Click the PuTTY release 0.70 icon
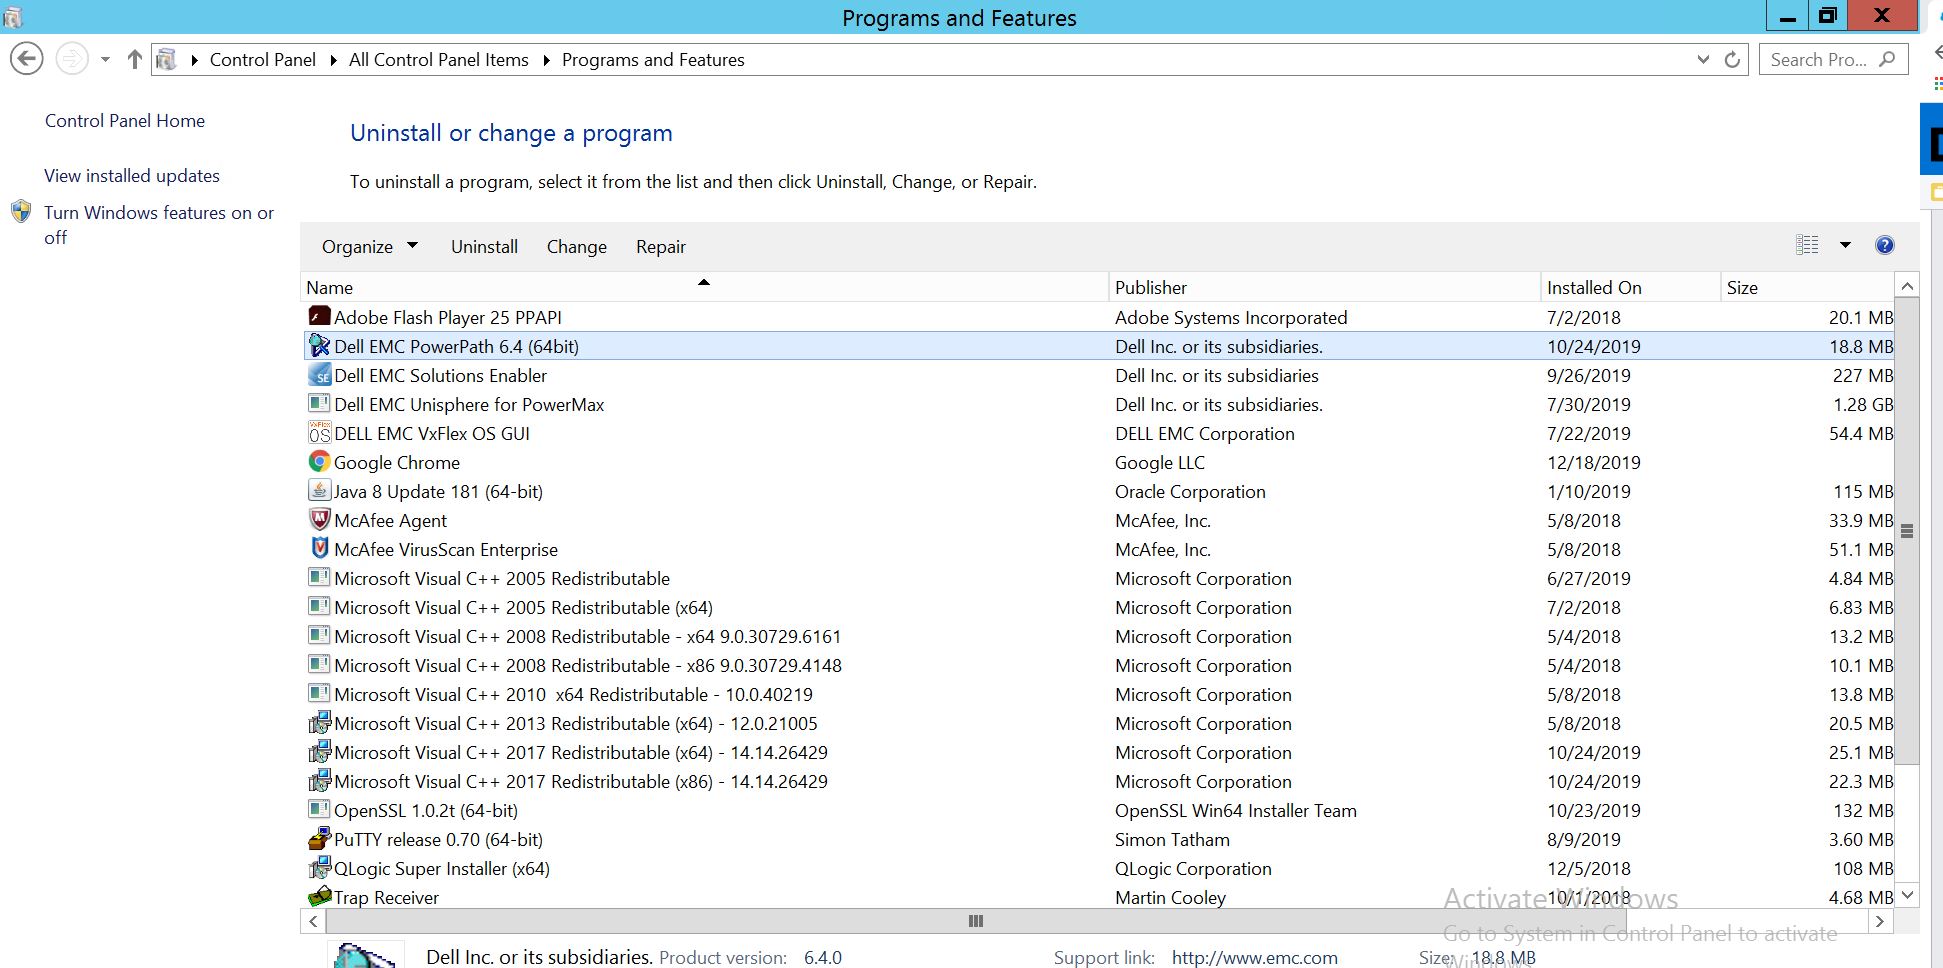 (319, 838)
